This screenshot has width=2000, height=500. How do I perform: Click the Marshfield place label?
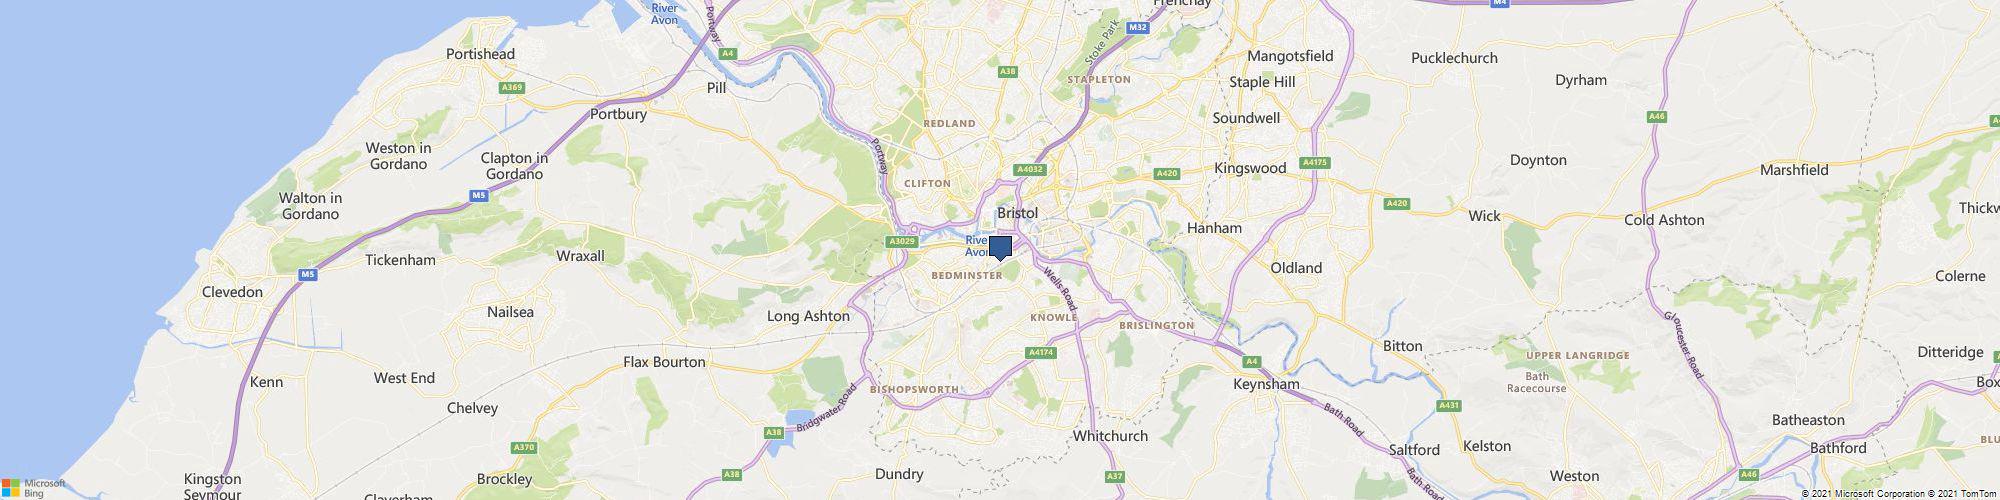coord(1794,170)
